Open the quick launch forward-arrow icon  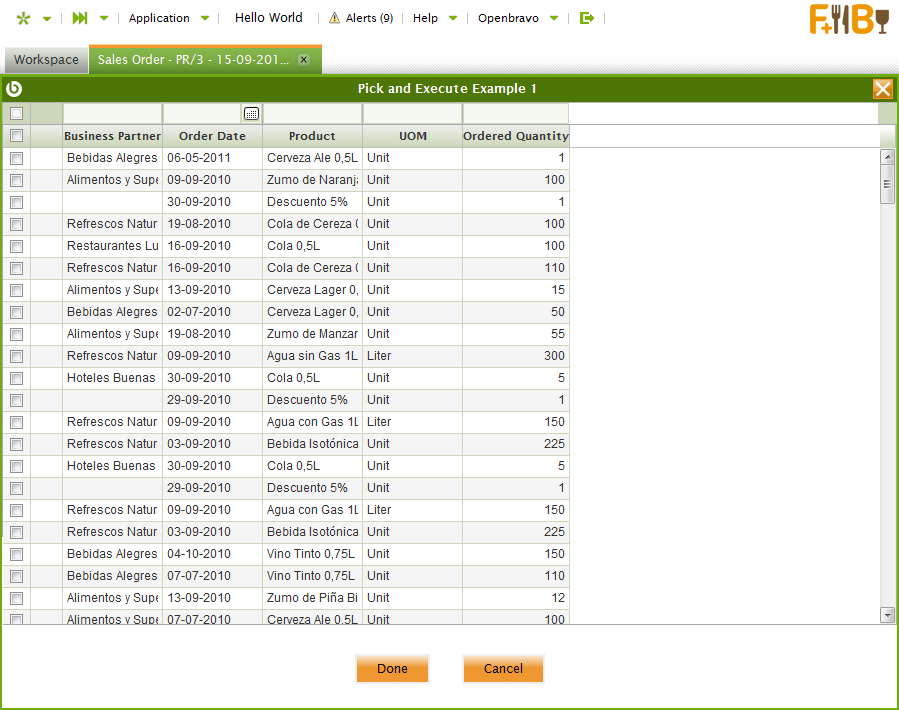click(x=80, y=18)
